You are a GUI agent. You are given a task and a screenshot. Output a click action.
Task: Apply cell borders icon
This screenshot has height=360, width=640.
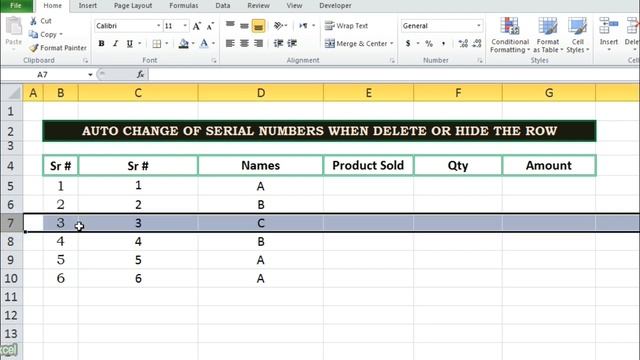pos(156,43)
